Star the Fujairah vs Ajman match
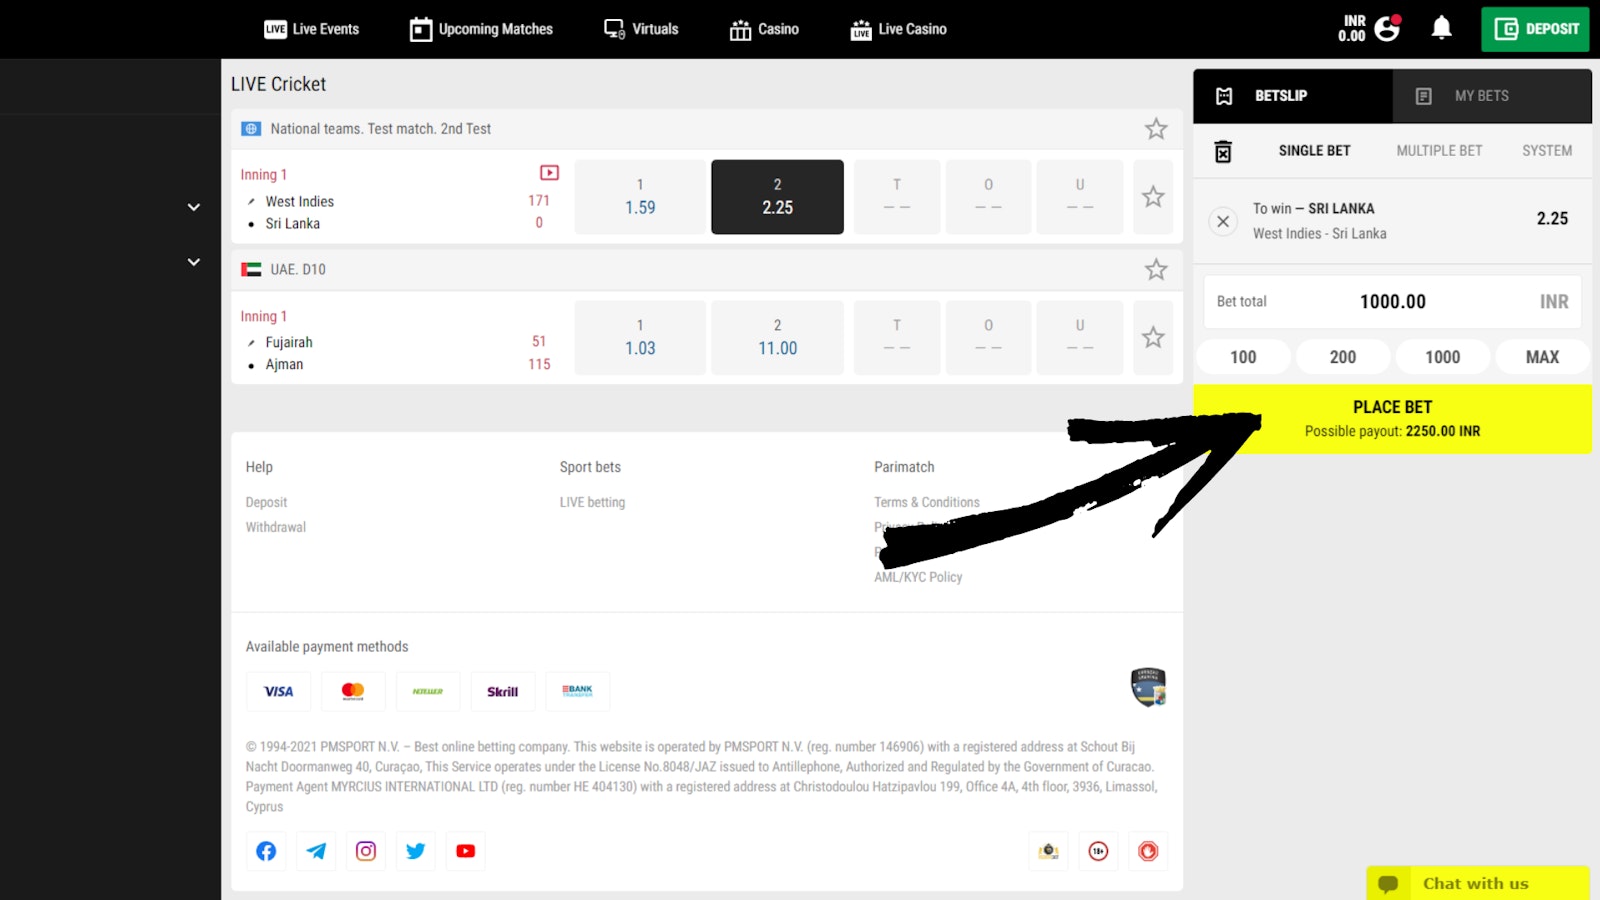 (1153, 338)
